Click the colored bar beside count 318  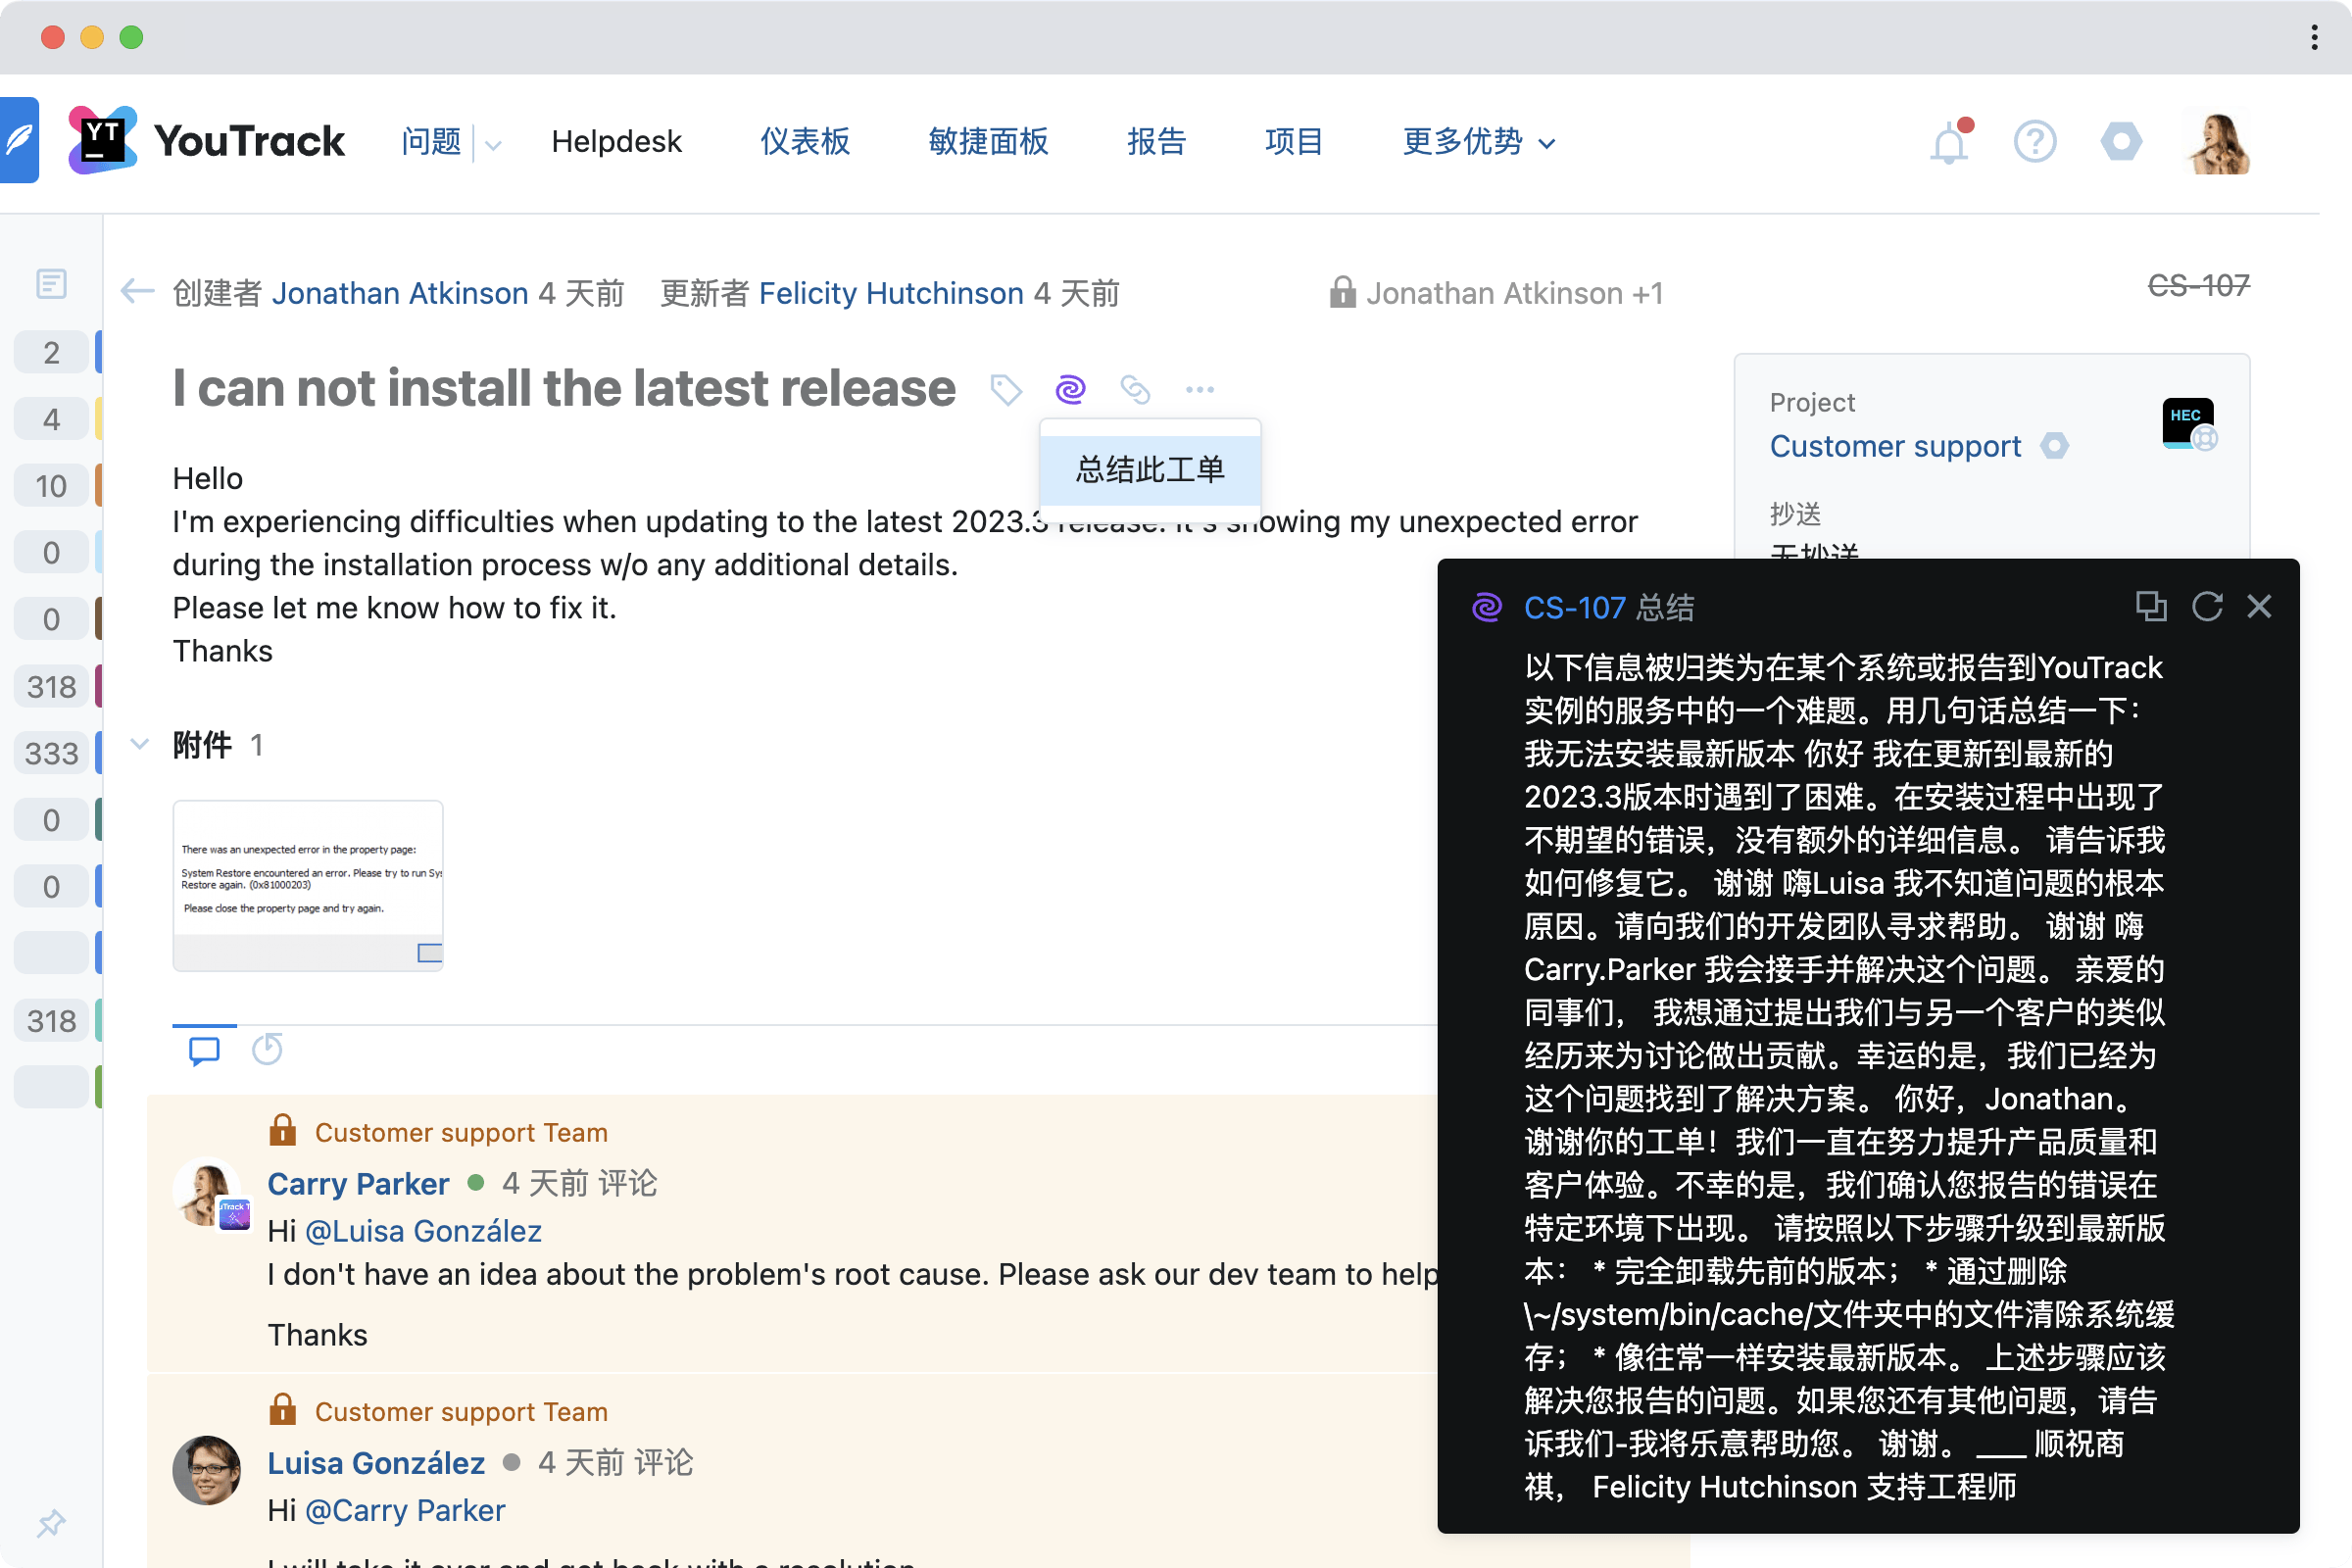click(x=98, y=686)
